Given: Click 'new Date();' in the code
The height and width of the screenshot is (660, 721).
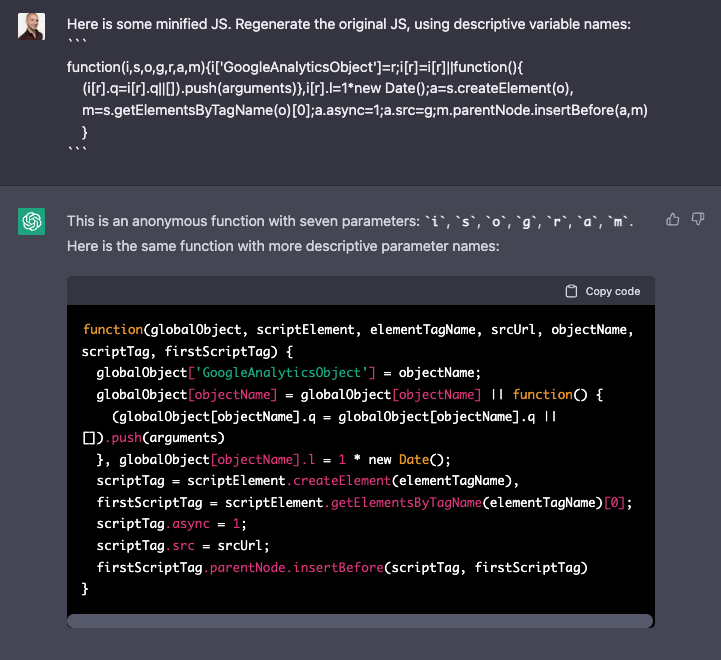Looking at the screenshot, I should [409, 459].
